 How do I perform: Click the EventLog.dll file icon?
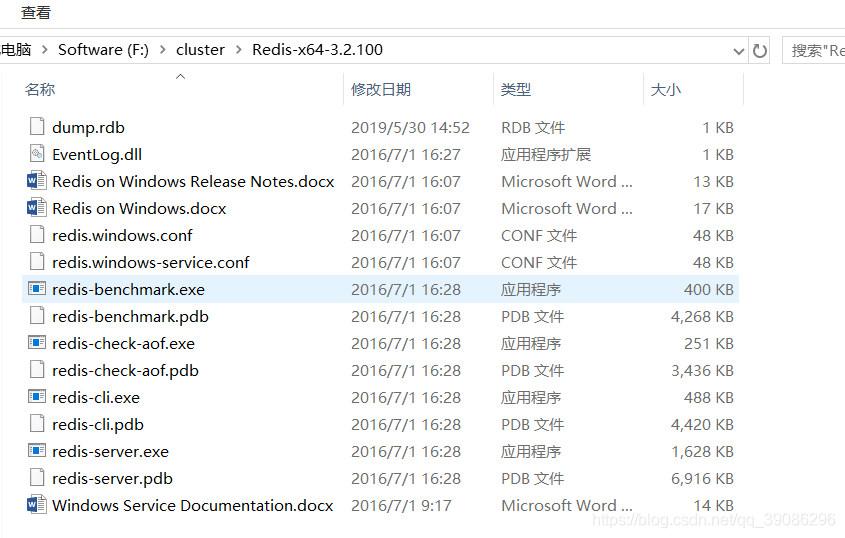[x=37, y=154]
